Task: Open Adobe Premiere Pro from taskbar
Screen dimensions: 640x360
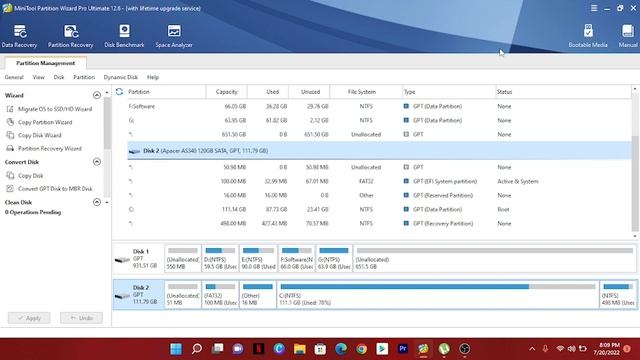Action: point(402,349)
